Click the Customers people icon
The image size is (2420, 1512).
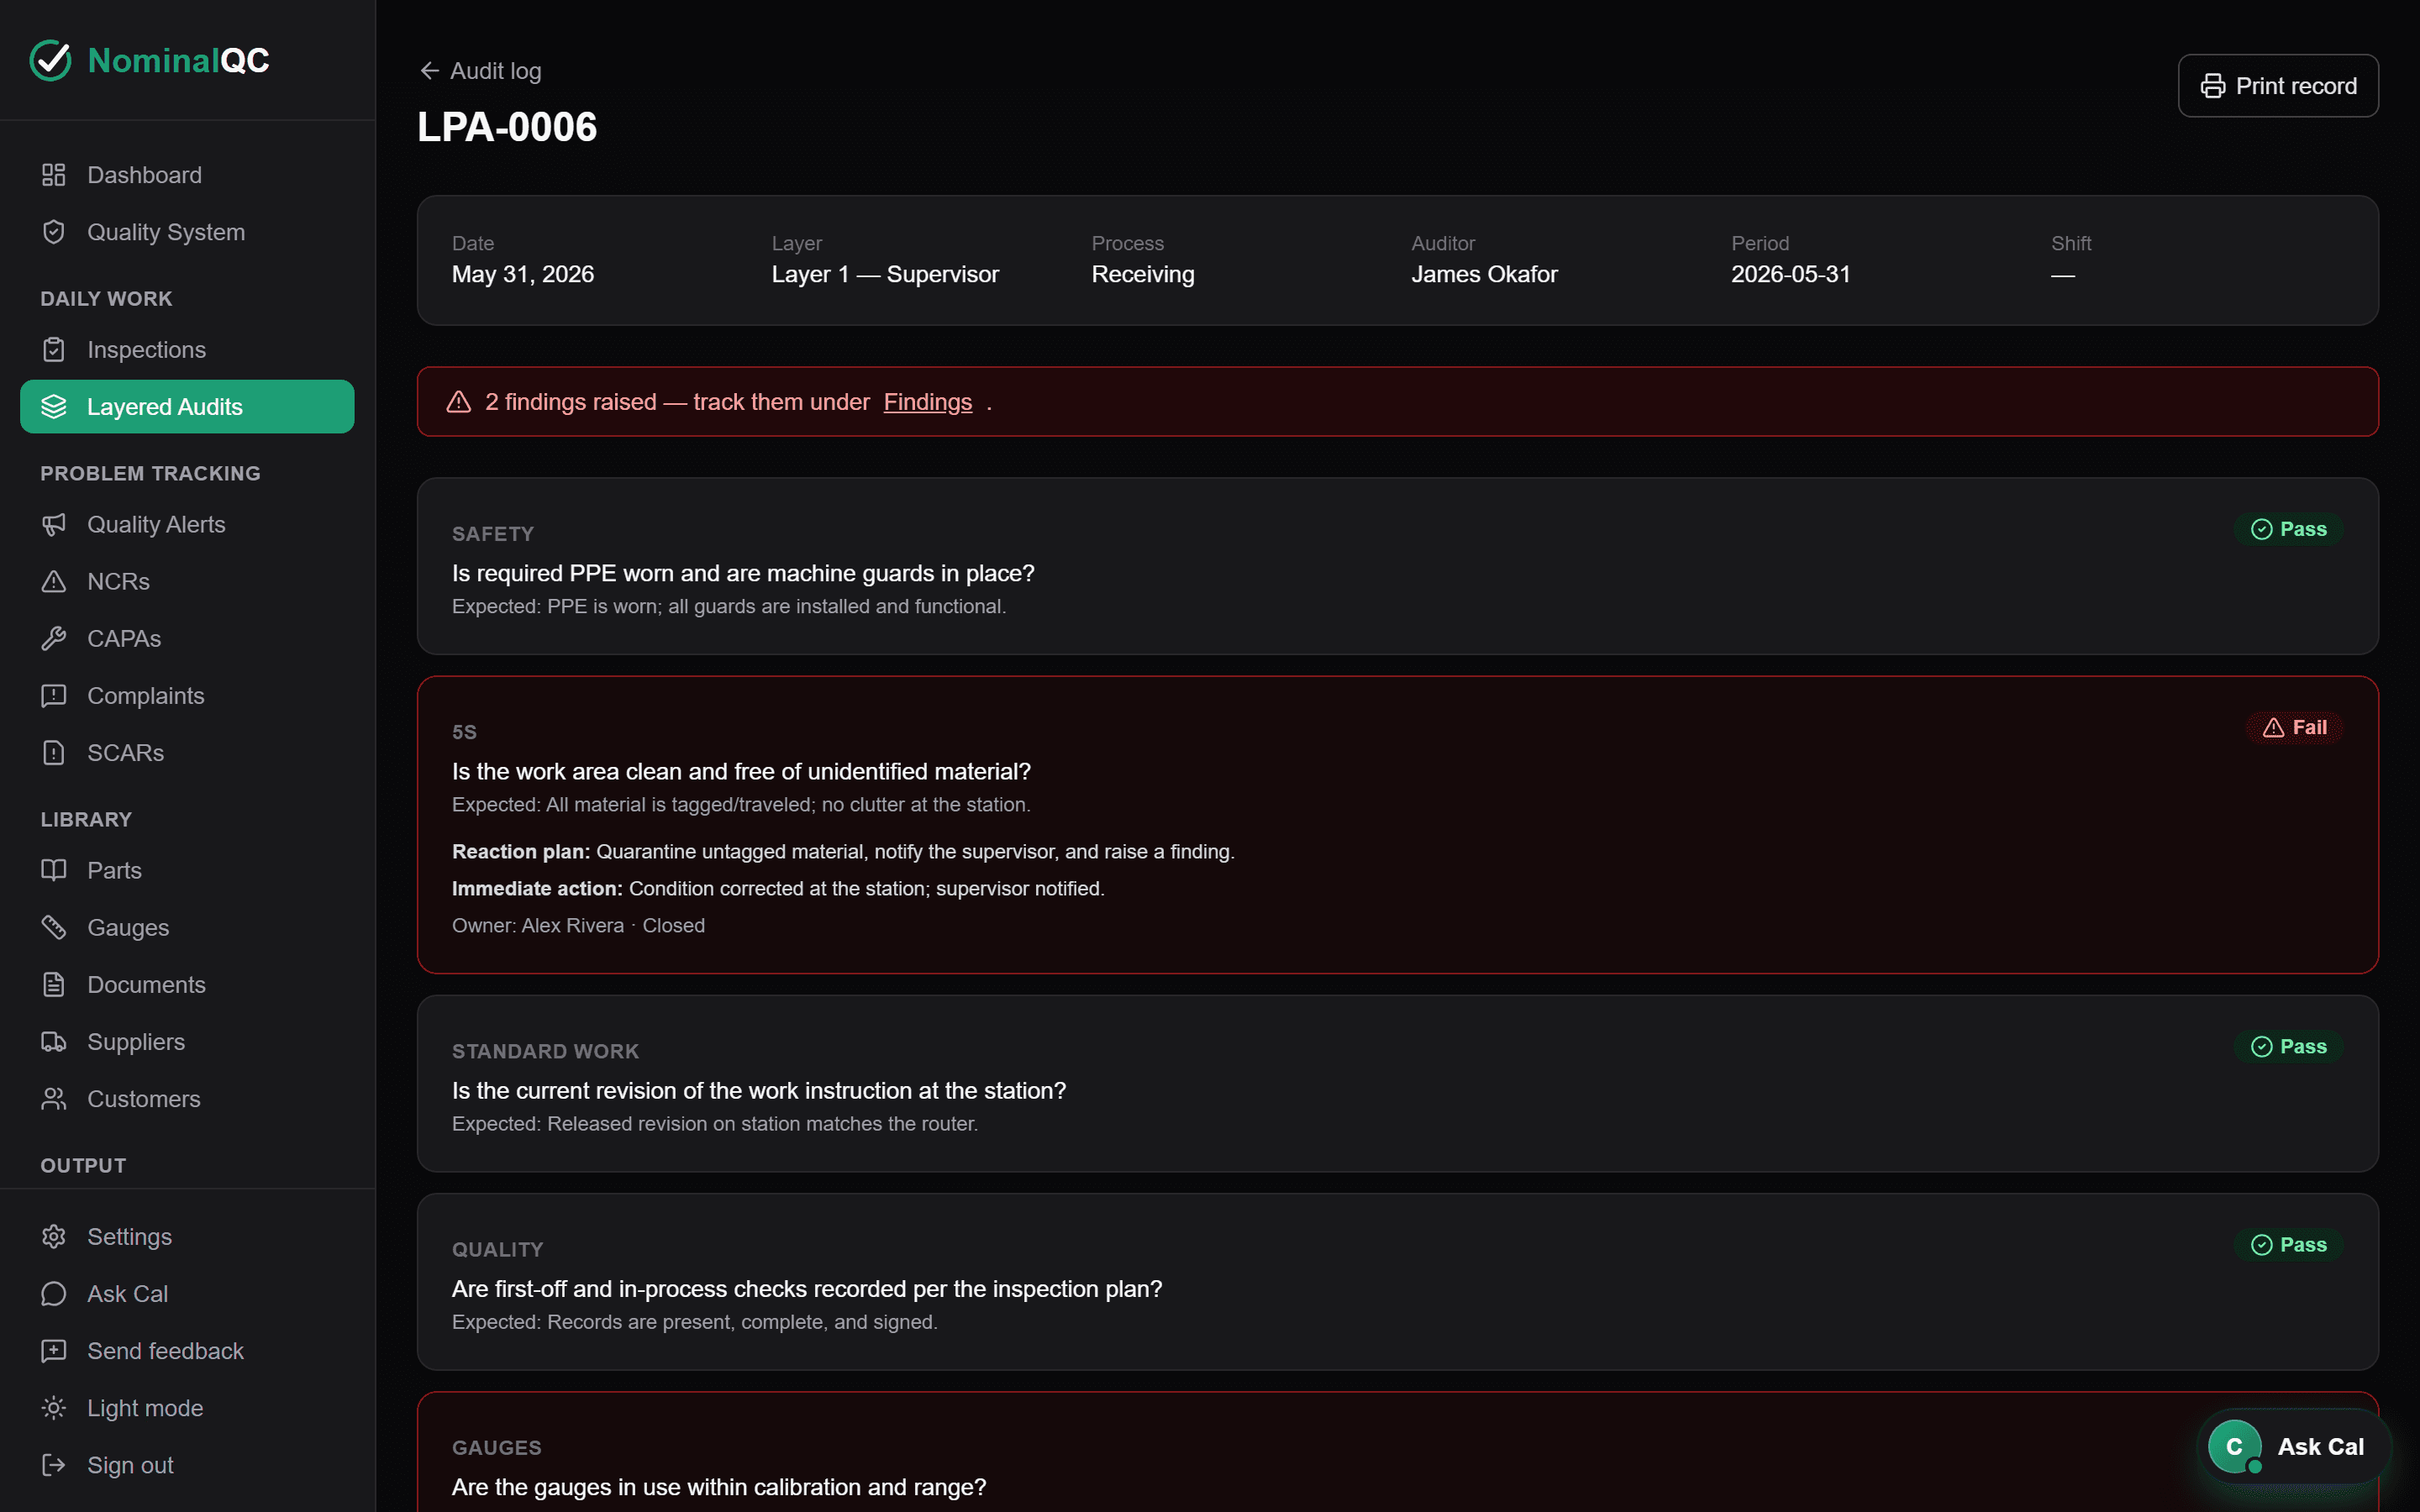(54, 1098)
